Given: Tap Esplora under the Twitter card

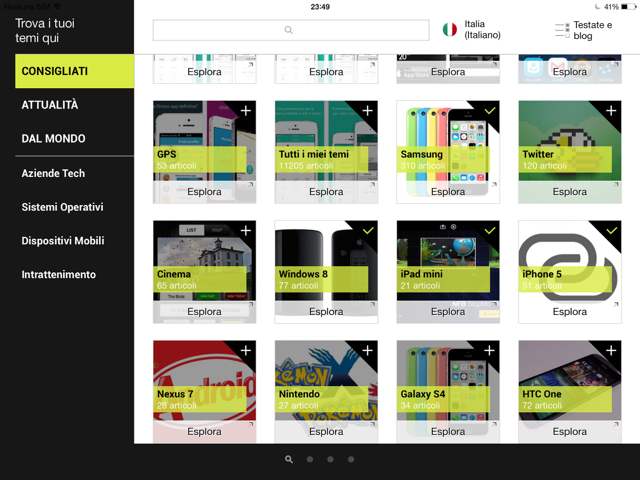Looking at the screenshot, I should 570,192.
